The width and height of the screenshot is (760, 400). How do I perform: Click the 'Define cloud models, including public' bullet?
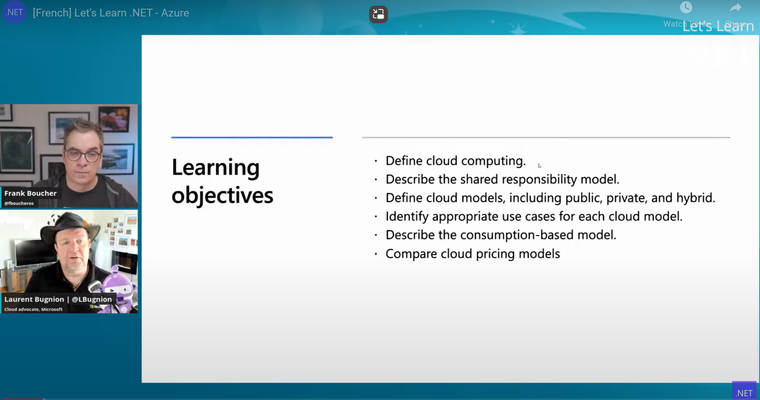[x=550, y=198]
